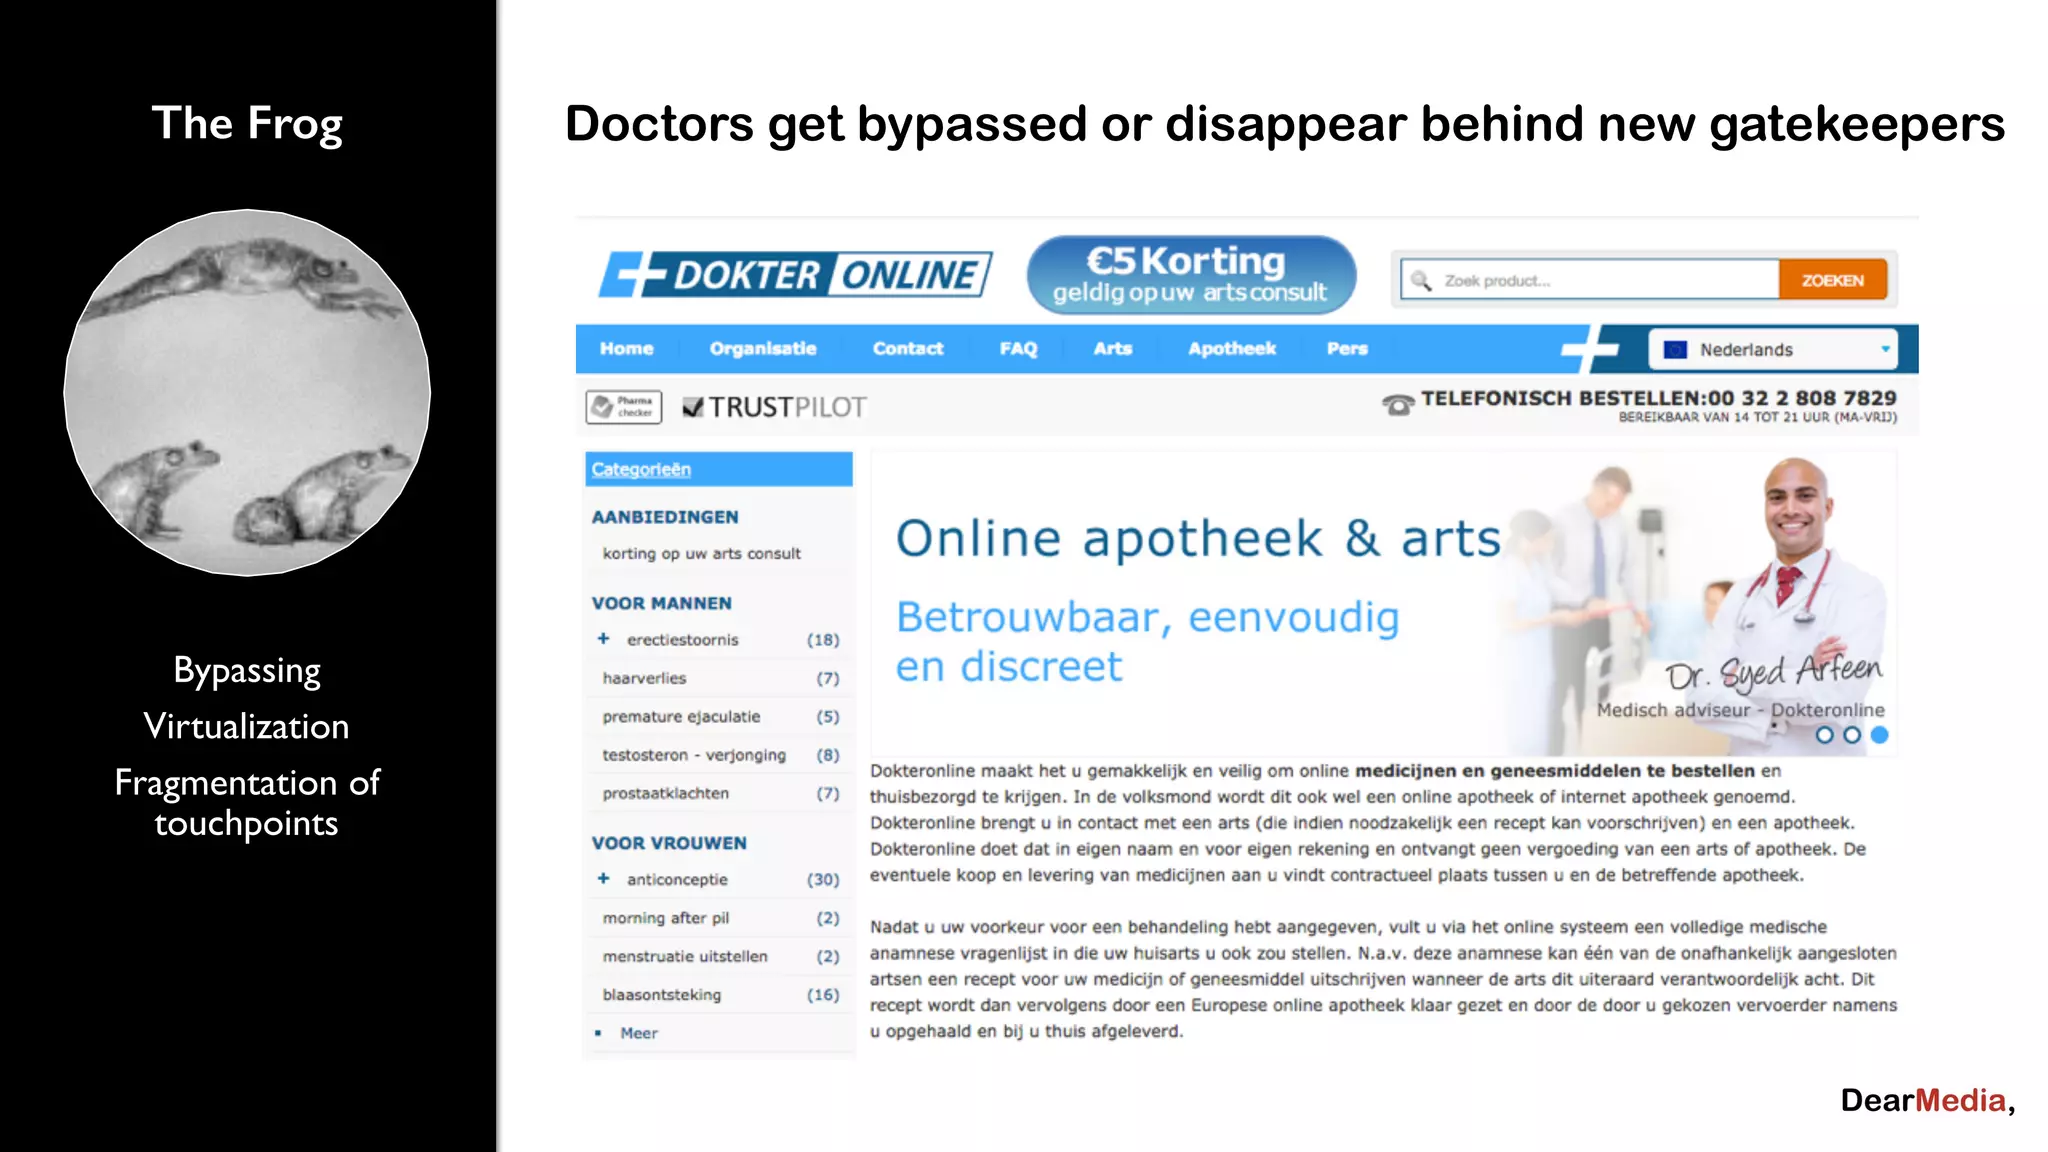Click the Online apotheek & arts headline
Image resolution: width=2048 pixels, height=1152 pixels.
tap(1198, 538)
